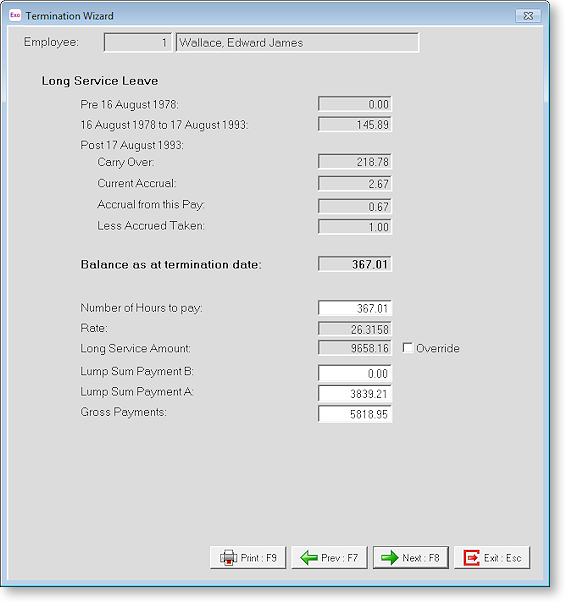Click the Rate value field

pos(355,329)
